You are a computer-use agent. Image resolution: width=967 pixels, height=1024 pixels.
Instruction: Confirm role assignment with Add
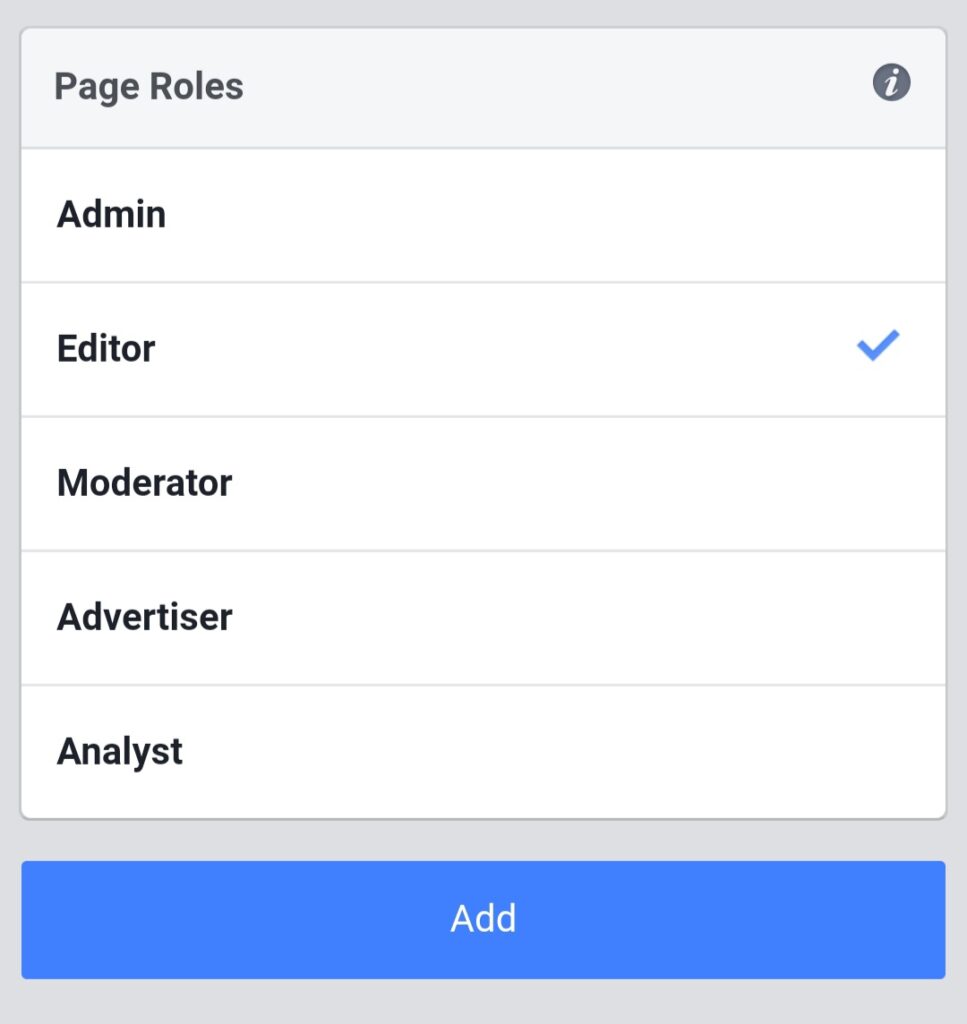[x=483, y=920]
